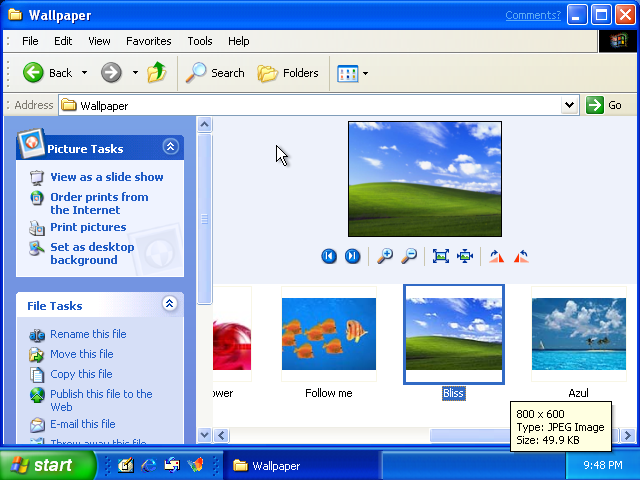Open the Help menu
The height and width of the screenshot is (480, 640).
point(239,41)
